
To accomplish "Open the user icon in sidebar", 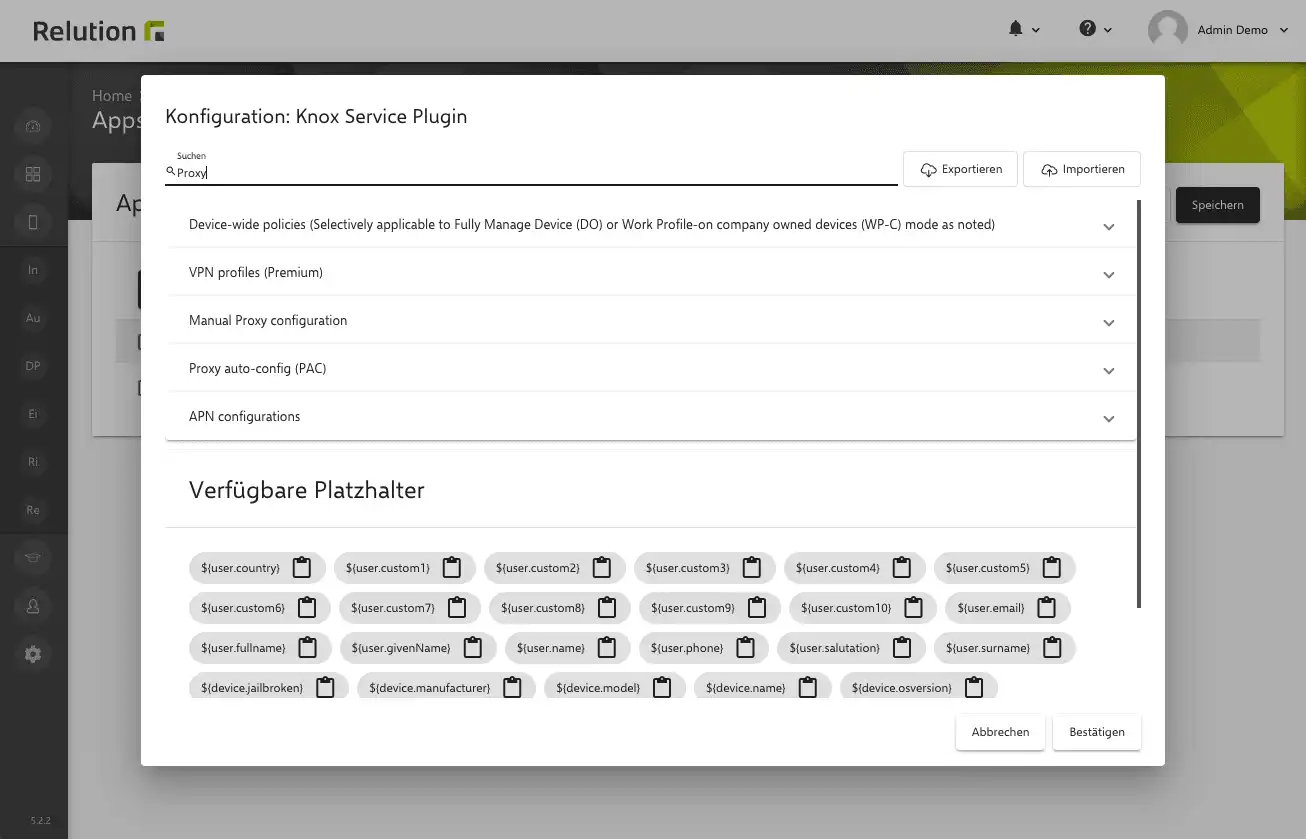I will tap(33, 606).
